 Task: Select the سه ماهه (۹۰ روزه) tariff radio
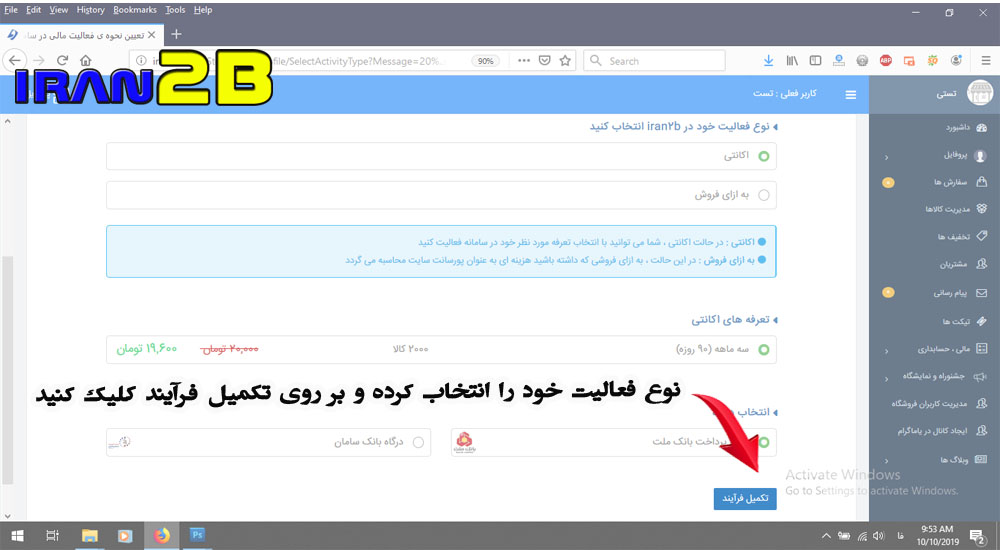coord(763,349)
